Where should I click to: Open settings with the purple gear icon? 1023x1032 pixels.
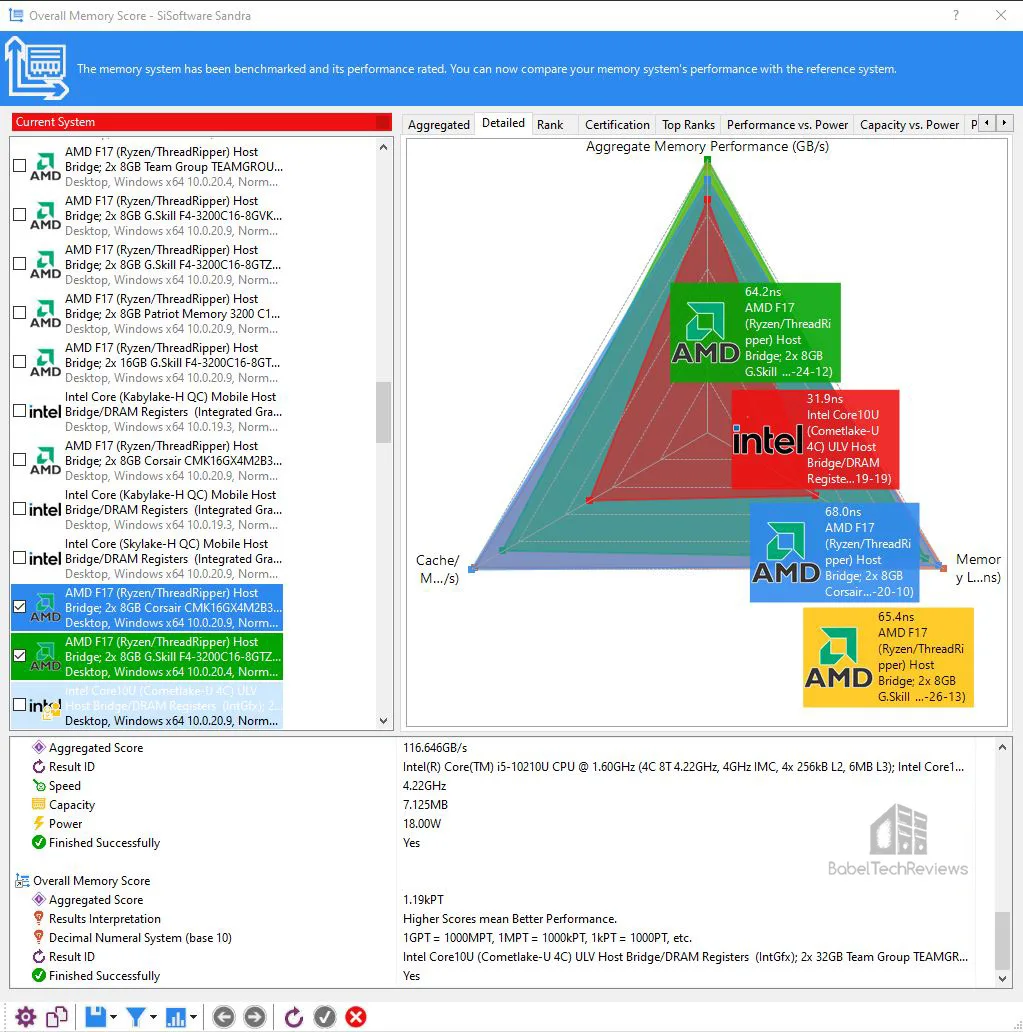tap(26, 1017)
